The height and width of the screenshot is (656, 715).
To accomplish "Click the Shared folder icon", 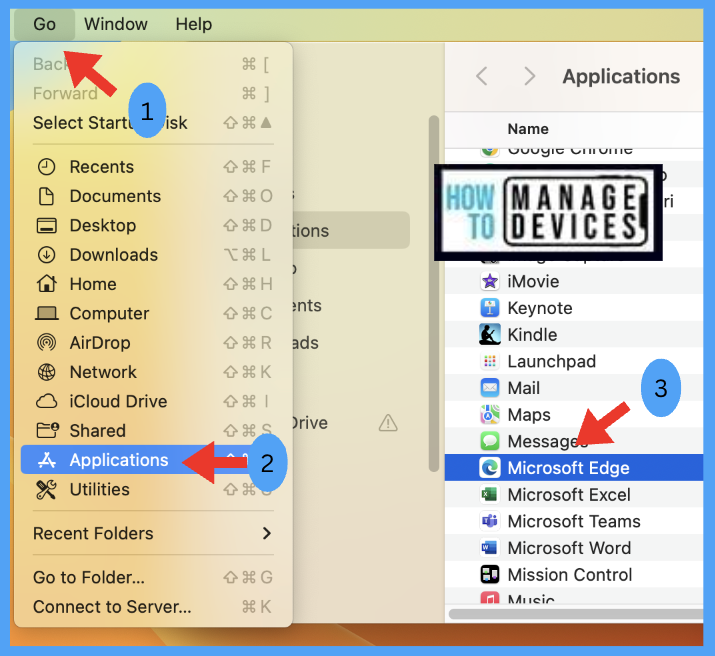I will [47, 430].
